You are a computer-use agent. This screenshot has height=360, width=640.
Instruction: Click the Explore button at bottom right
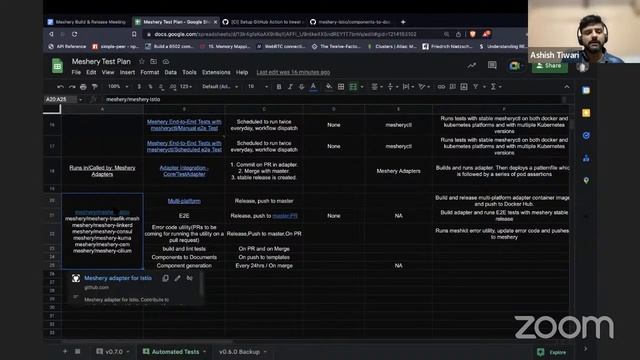click(x=552, y=352)
